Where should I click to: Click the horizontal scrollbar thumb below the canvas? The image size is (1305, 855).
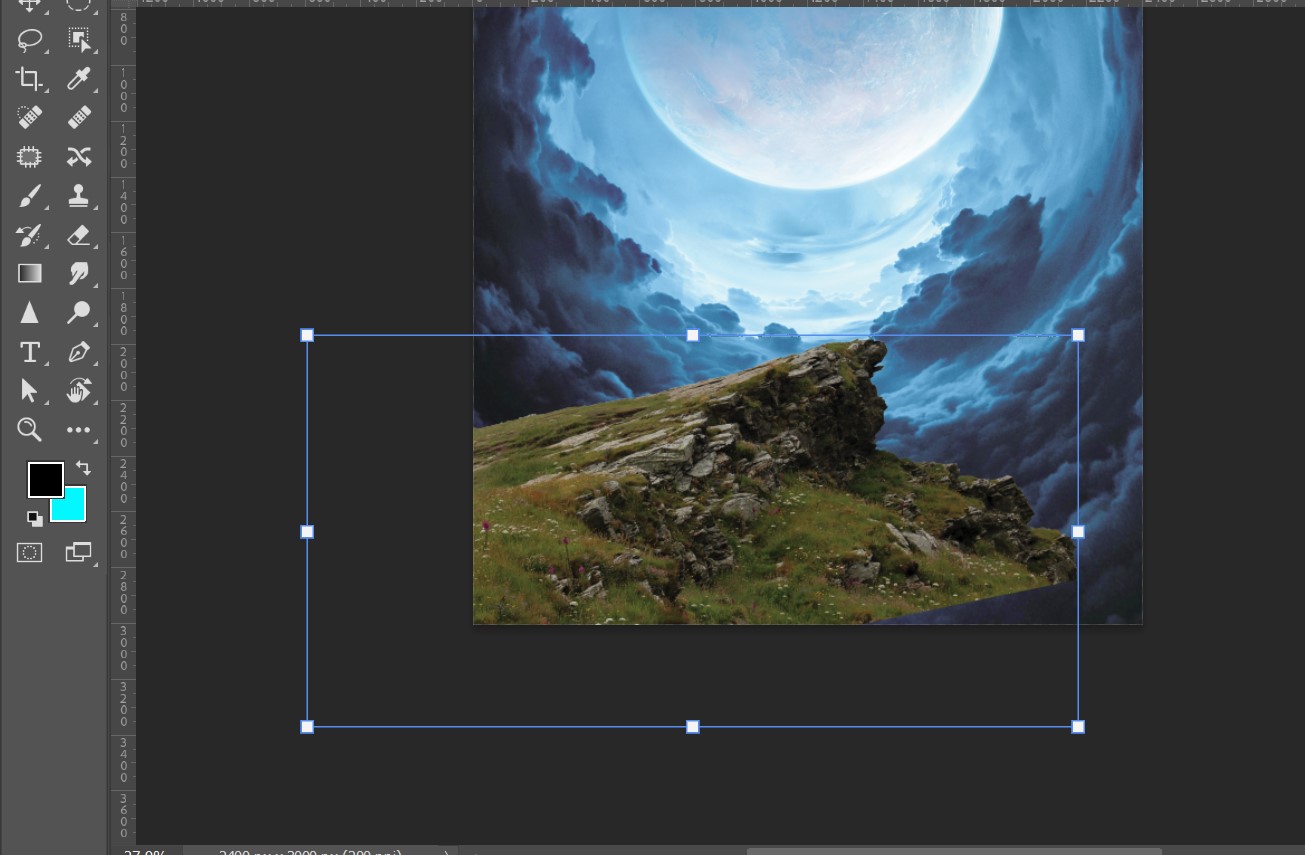click(954, 851)
